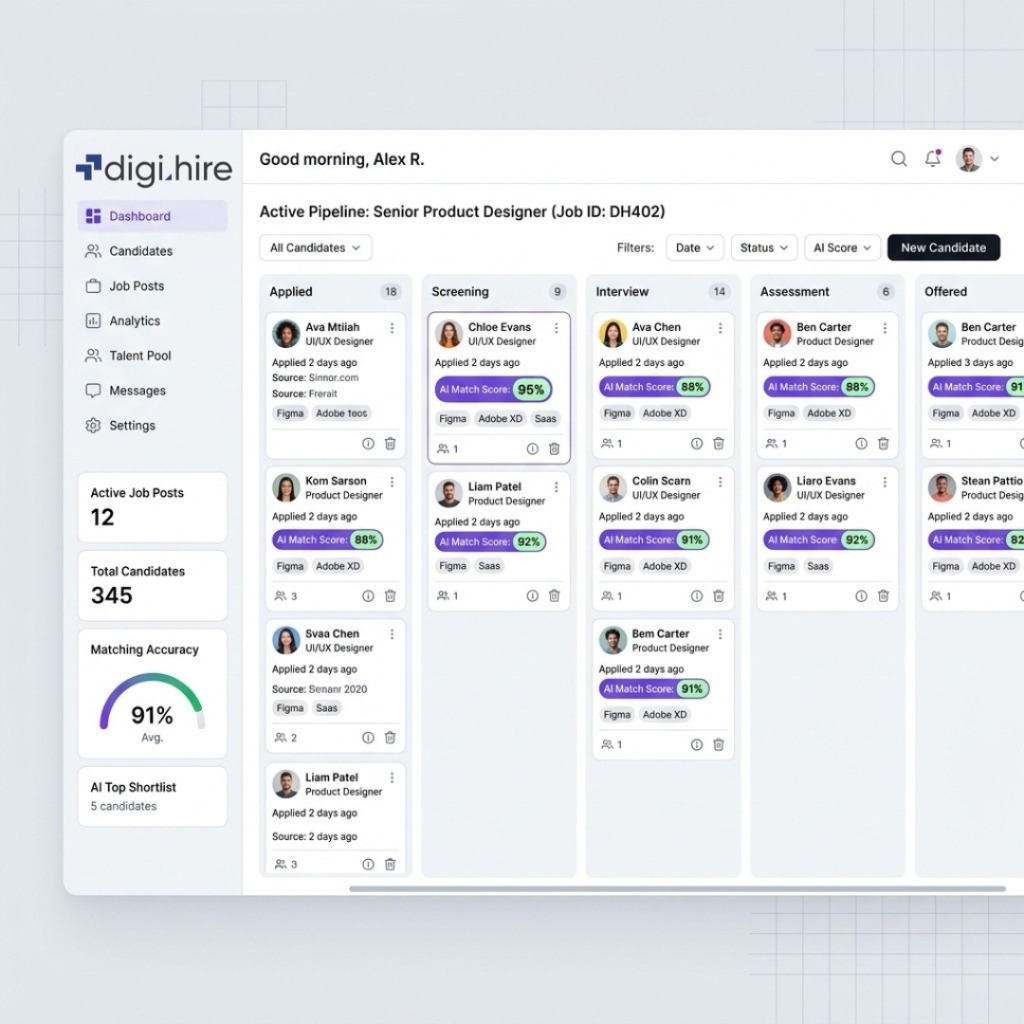Open the Dashboard menu item
This screenshot has height=1024, width=1024.
(152, 216)
